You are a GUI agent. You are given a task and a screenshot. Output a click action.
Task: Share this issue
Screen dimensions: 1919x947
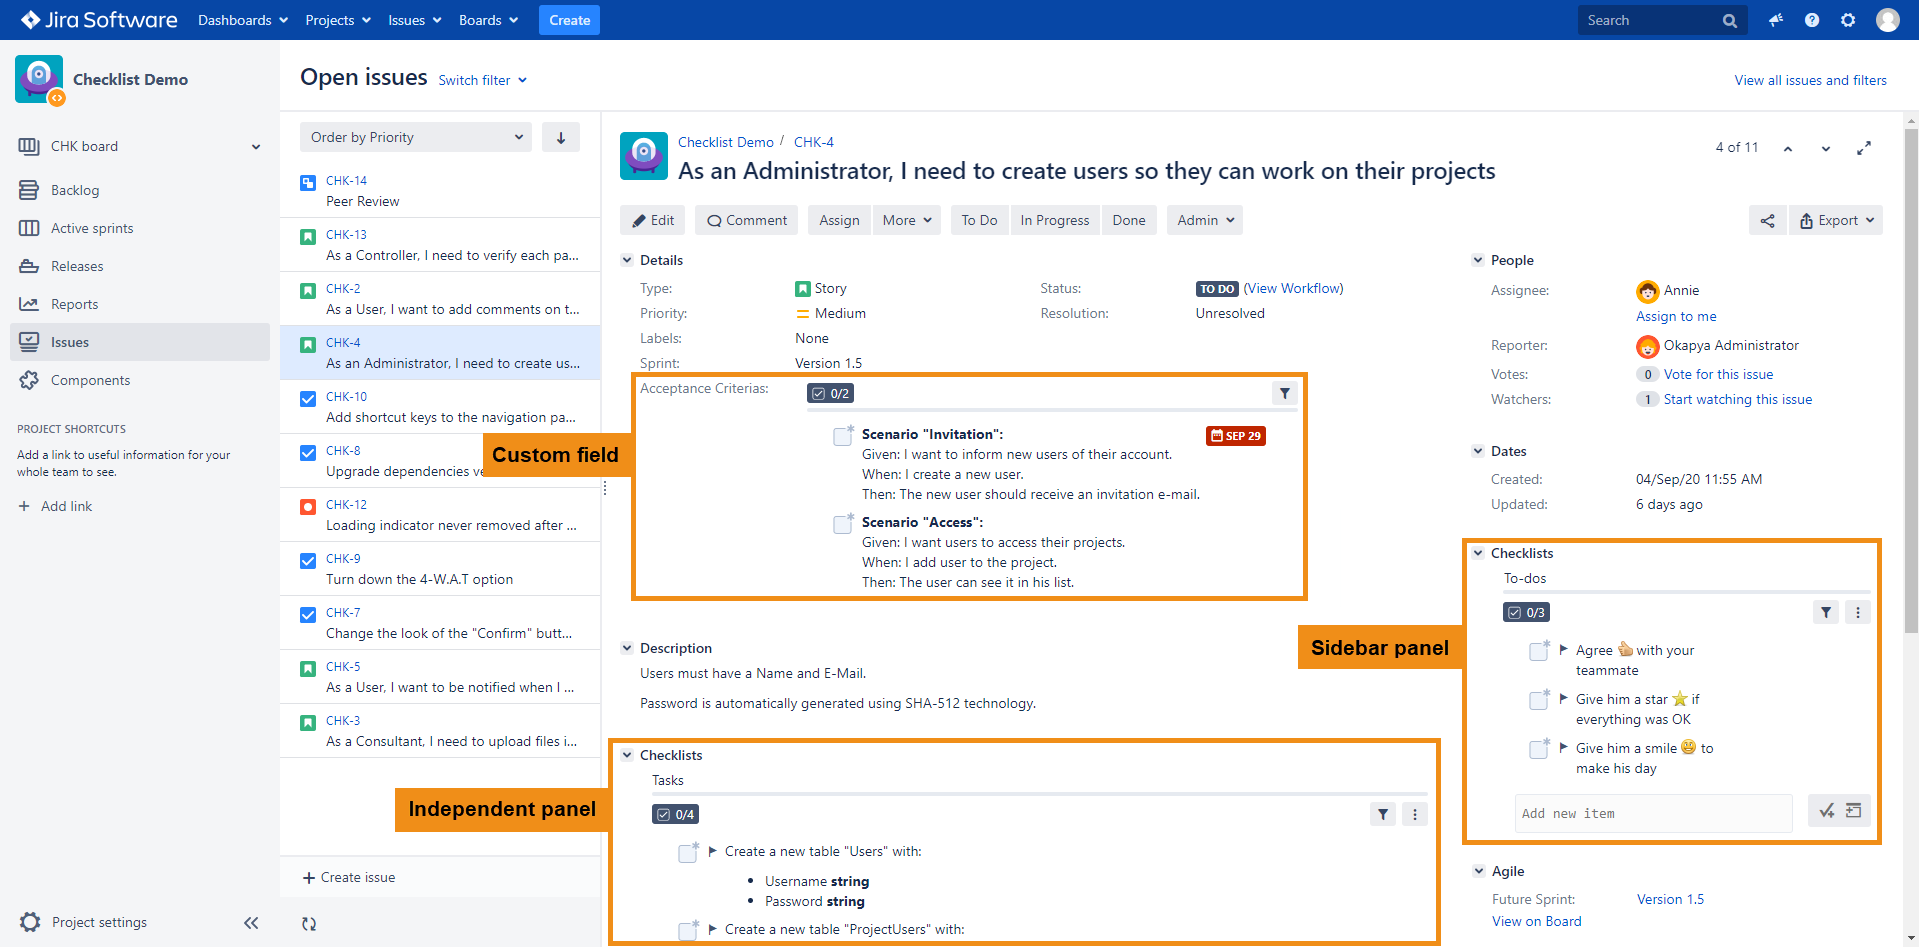point(1767,220)
